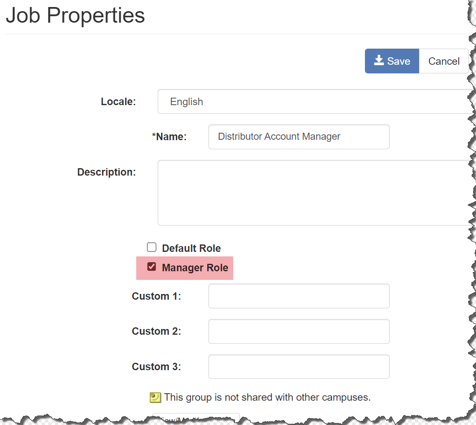Viewport: 476px width, 425px height.
Task: Enable the Default Role checkbox
Action: [x=152, y=247]
